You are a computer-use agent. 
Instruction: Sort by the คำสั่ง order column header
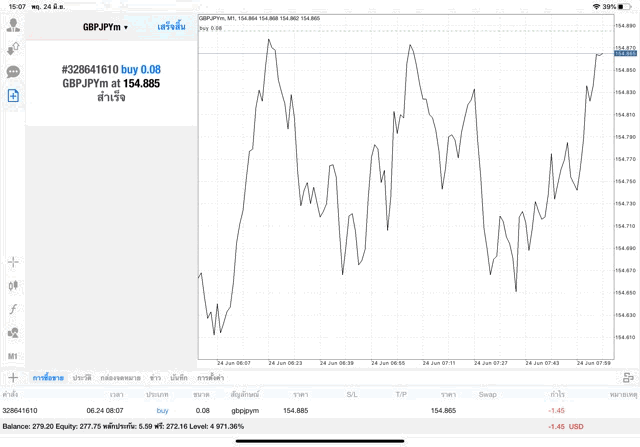(10, 394)
